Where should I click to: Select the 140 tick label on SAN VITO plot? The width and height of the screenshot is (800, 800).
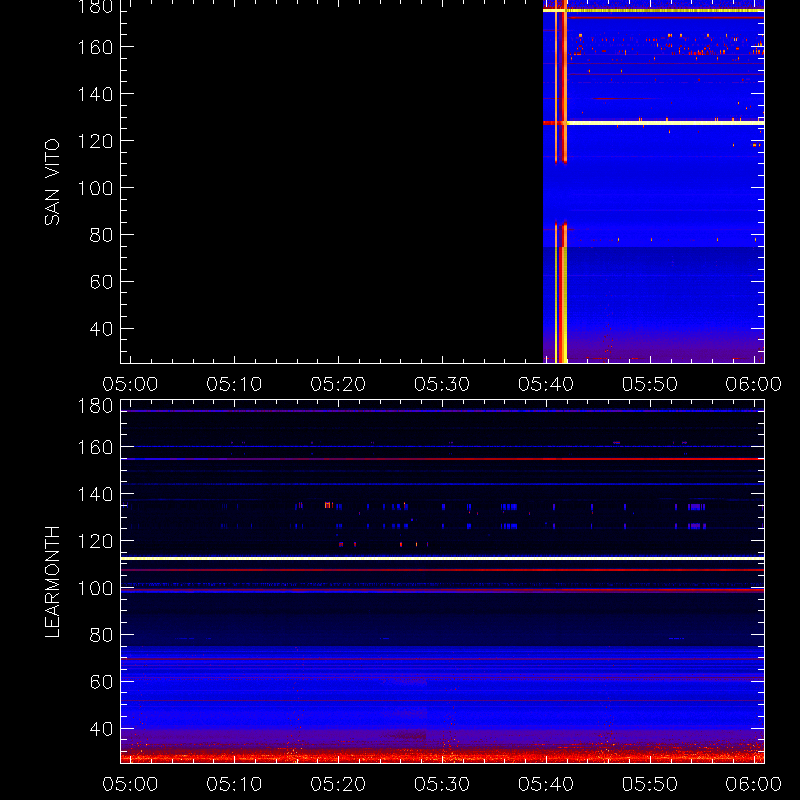(x=95, y=94)
